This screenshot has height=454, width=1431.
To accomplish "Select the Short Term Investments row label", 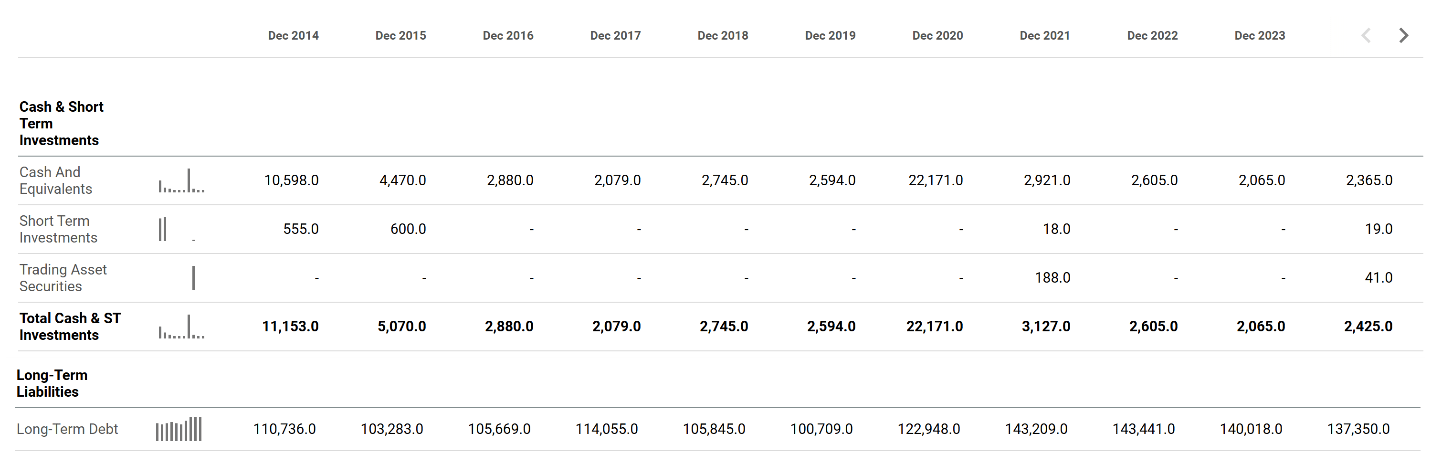I will 58,229.
